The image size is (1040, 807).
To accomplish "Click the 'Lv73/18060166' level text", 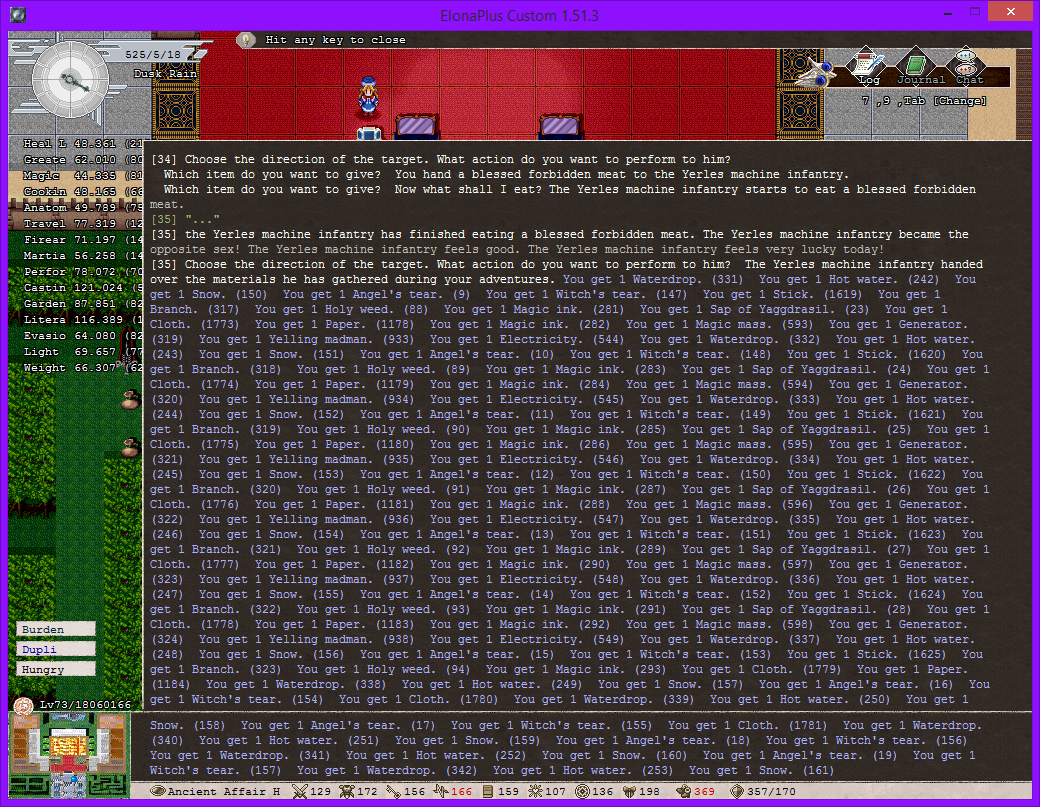I will (x=85, y=704).
